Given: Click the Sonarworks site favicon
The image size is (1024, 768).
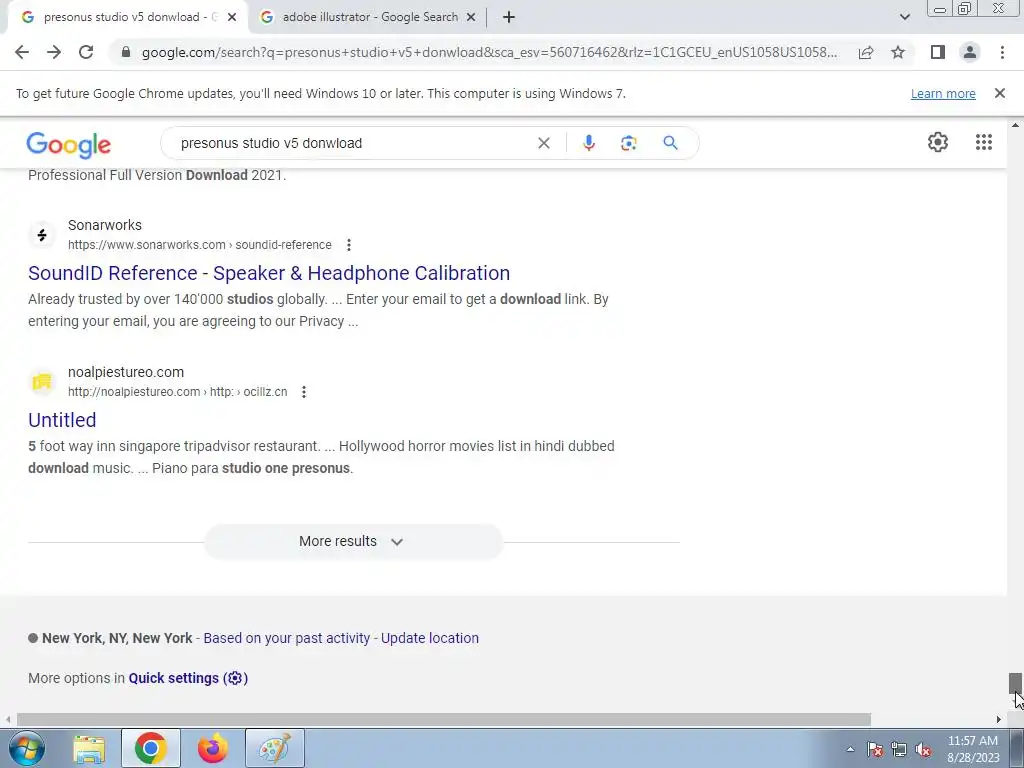Looking at the screenshot, I should pyautogui.click(x=42, y=234).
